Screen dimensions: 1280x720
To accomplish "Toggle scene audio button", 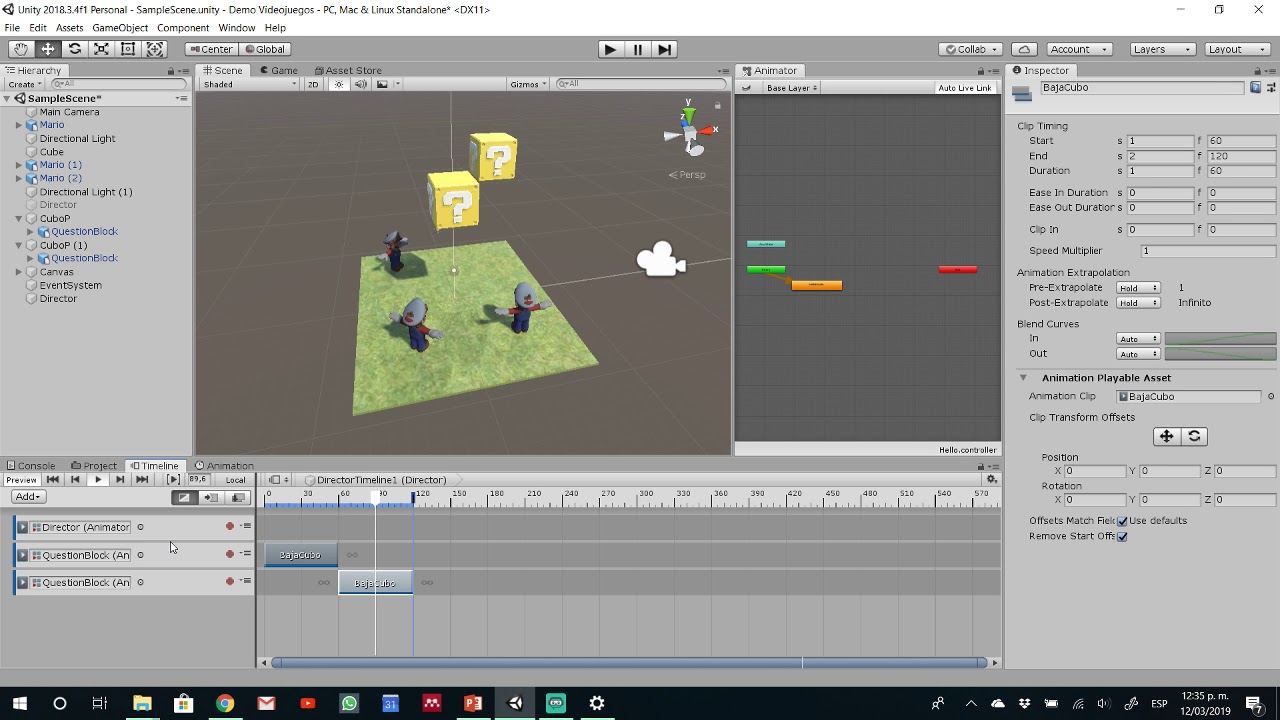I will coord(360,84).
